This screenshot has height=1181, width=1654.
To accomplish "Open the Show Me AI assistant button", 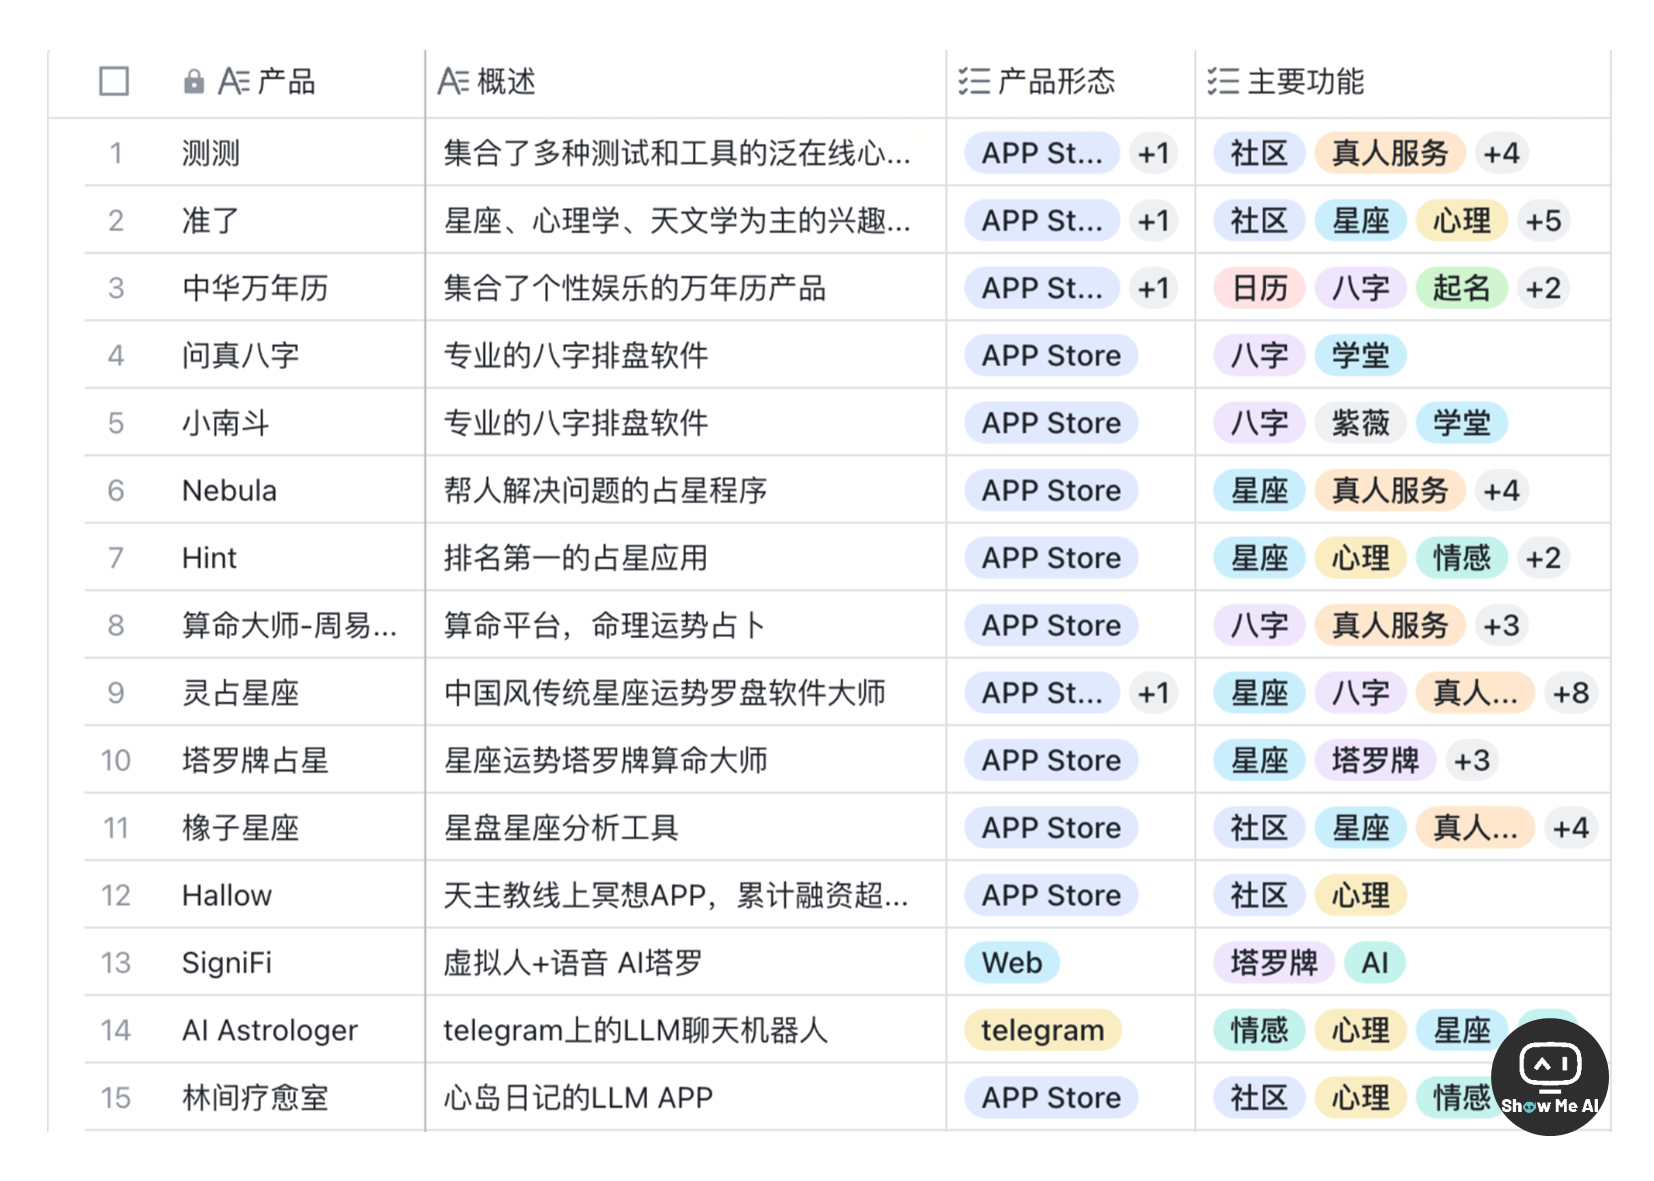I will coord(1549,1077).
